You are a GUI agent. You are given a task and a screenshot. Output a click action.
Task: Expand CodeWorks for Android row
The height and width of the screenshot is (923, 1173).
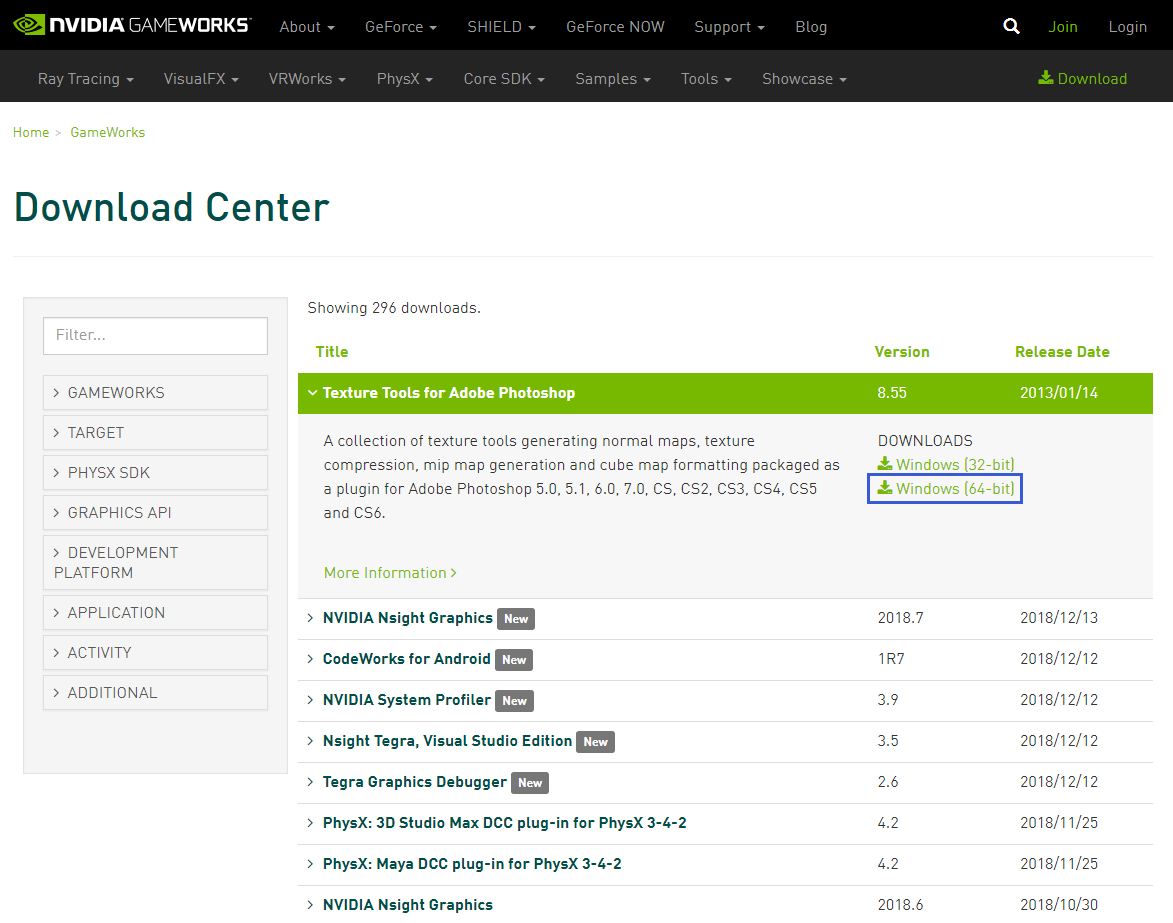pyautogui.click(x=725, y=660)
